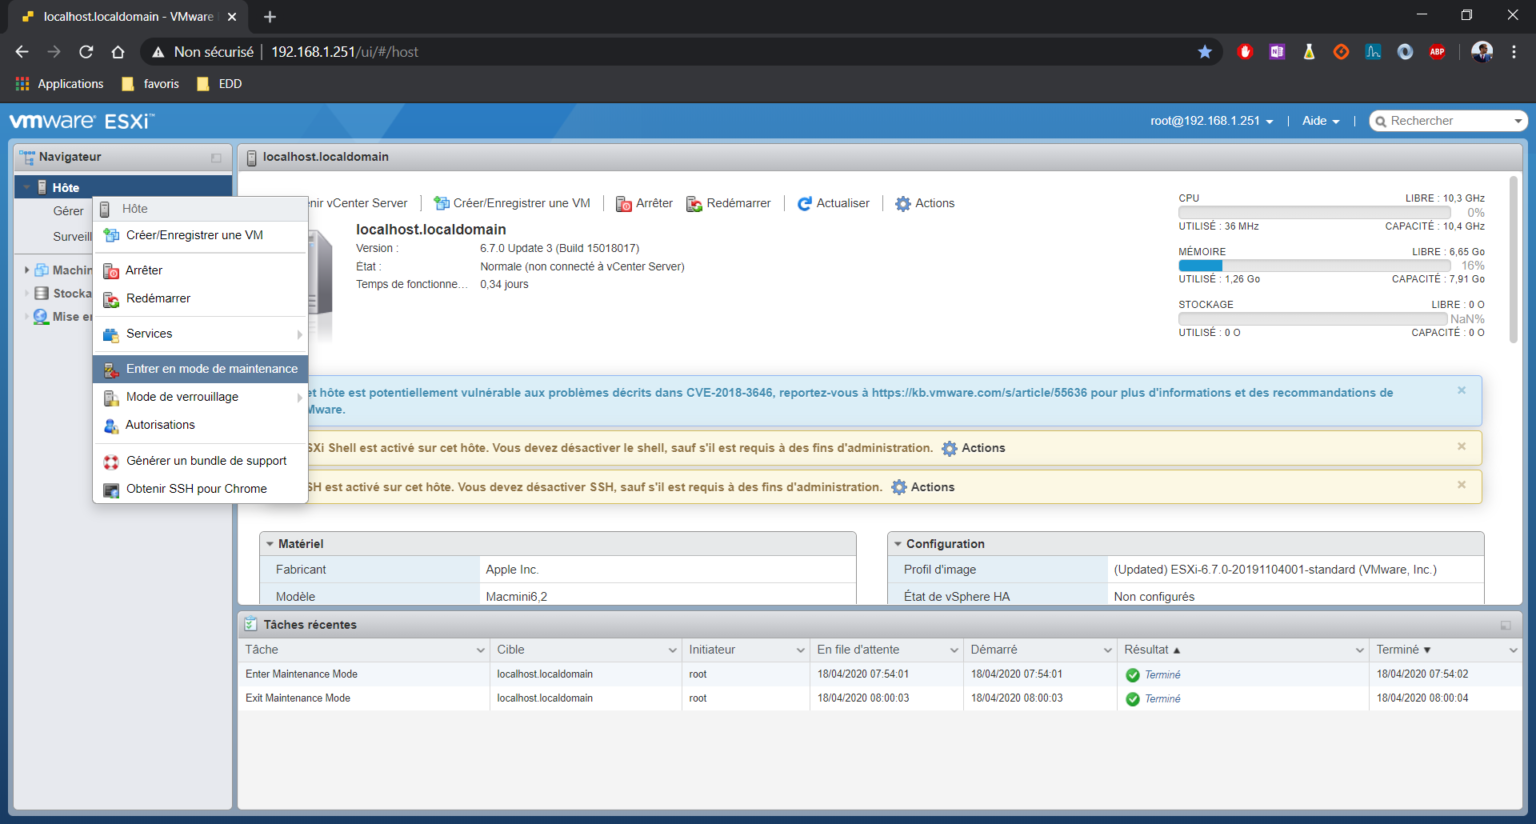Click the Actualiser refresh icon
The height and width of the screenshot is (824, 1536).
coord(804,203)
